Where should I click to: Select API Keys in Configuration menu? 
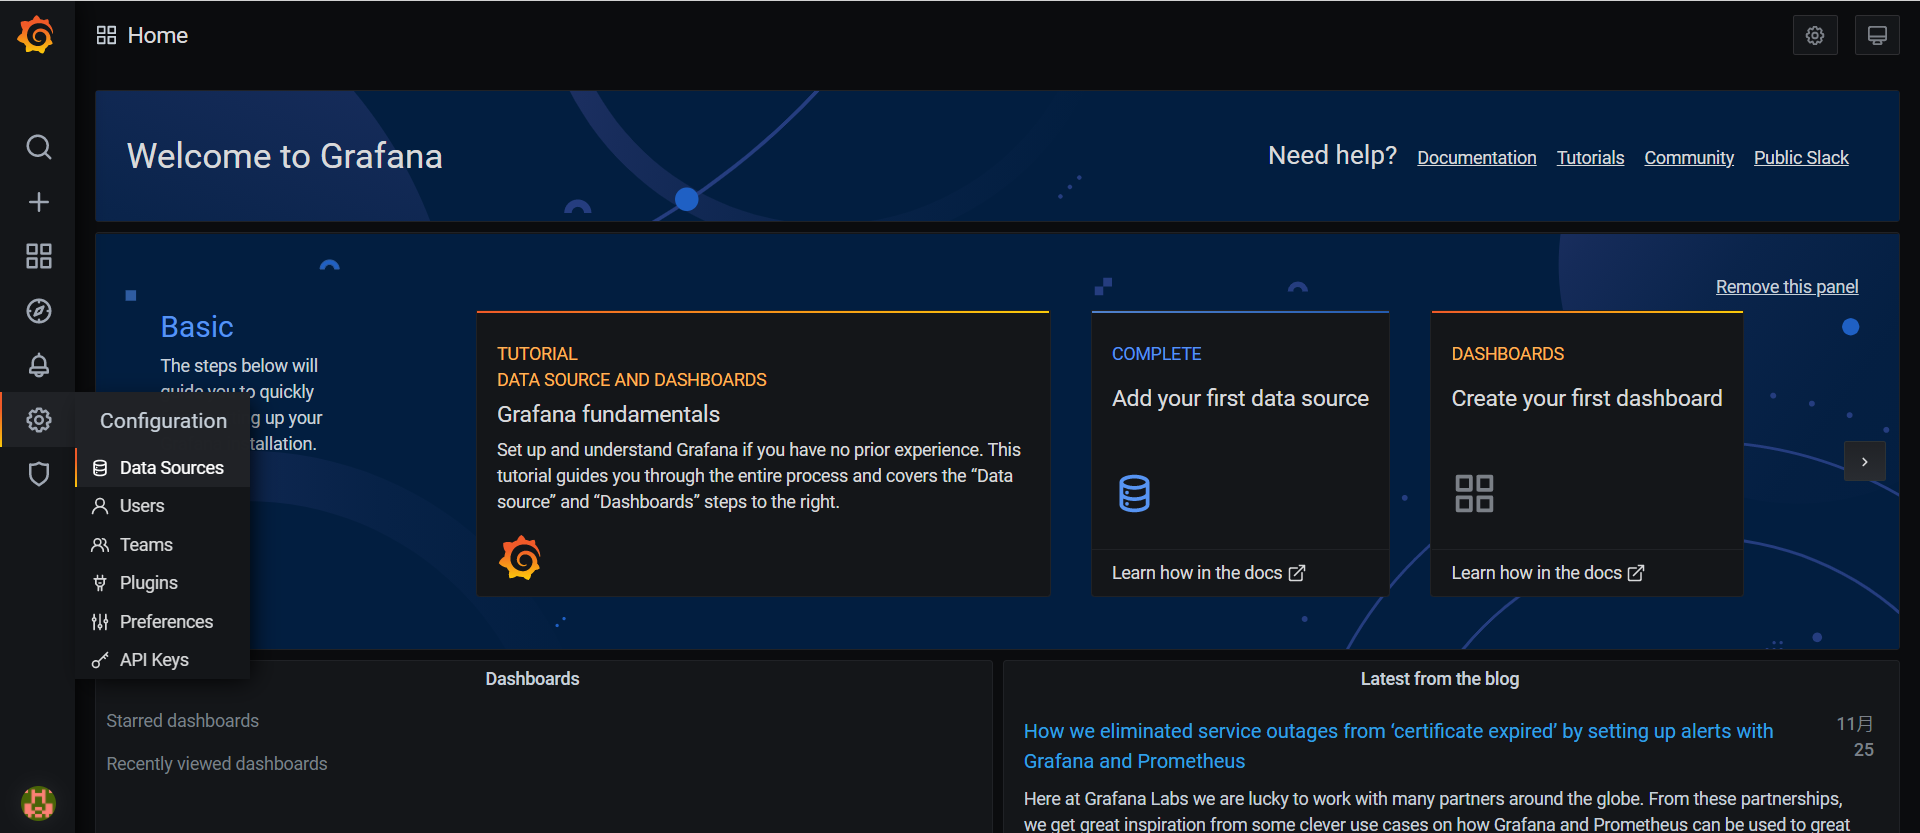[x=162, y=660]
